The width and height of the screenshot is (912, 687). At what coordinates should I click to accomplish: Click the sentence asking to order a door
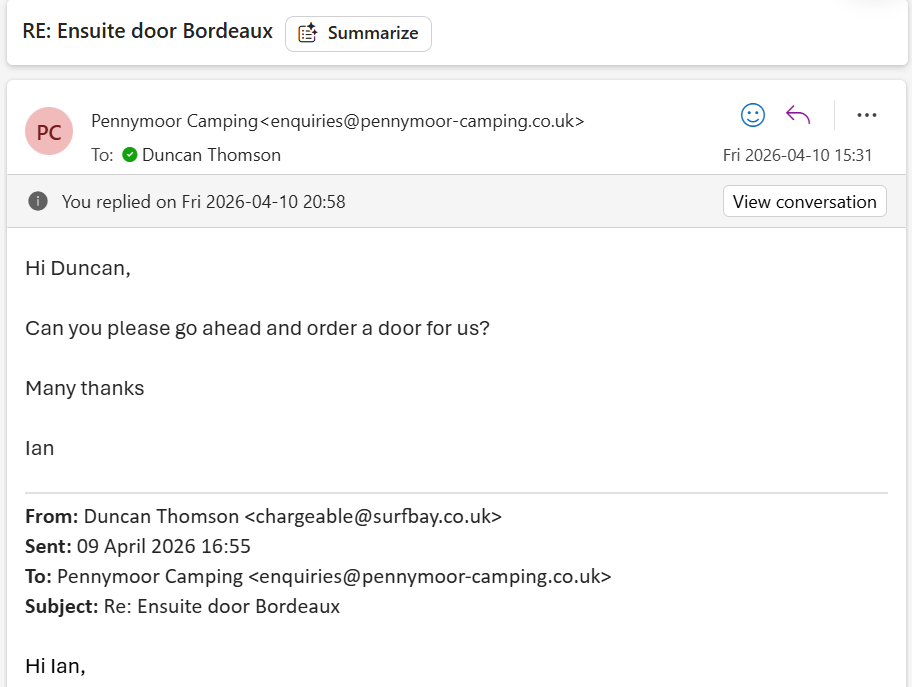pos(257,328)
